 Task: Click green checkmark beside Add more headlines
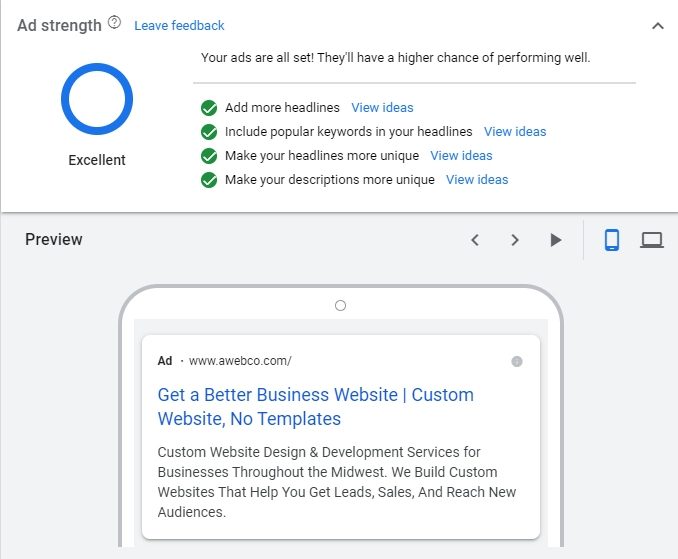209,108
